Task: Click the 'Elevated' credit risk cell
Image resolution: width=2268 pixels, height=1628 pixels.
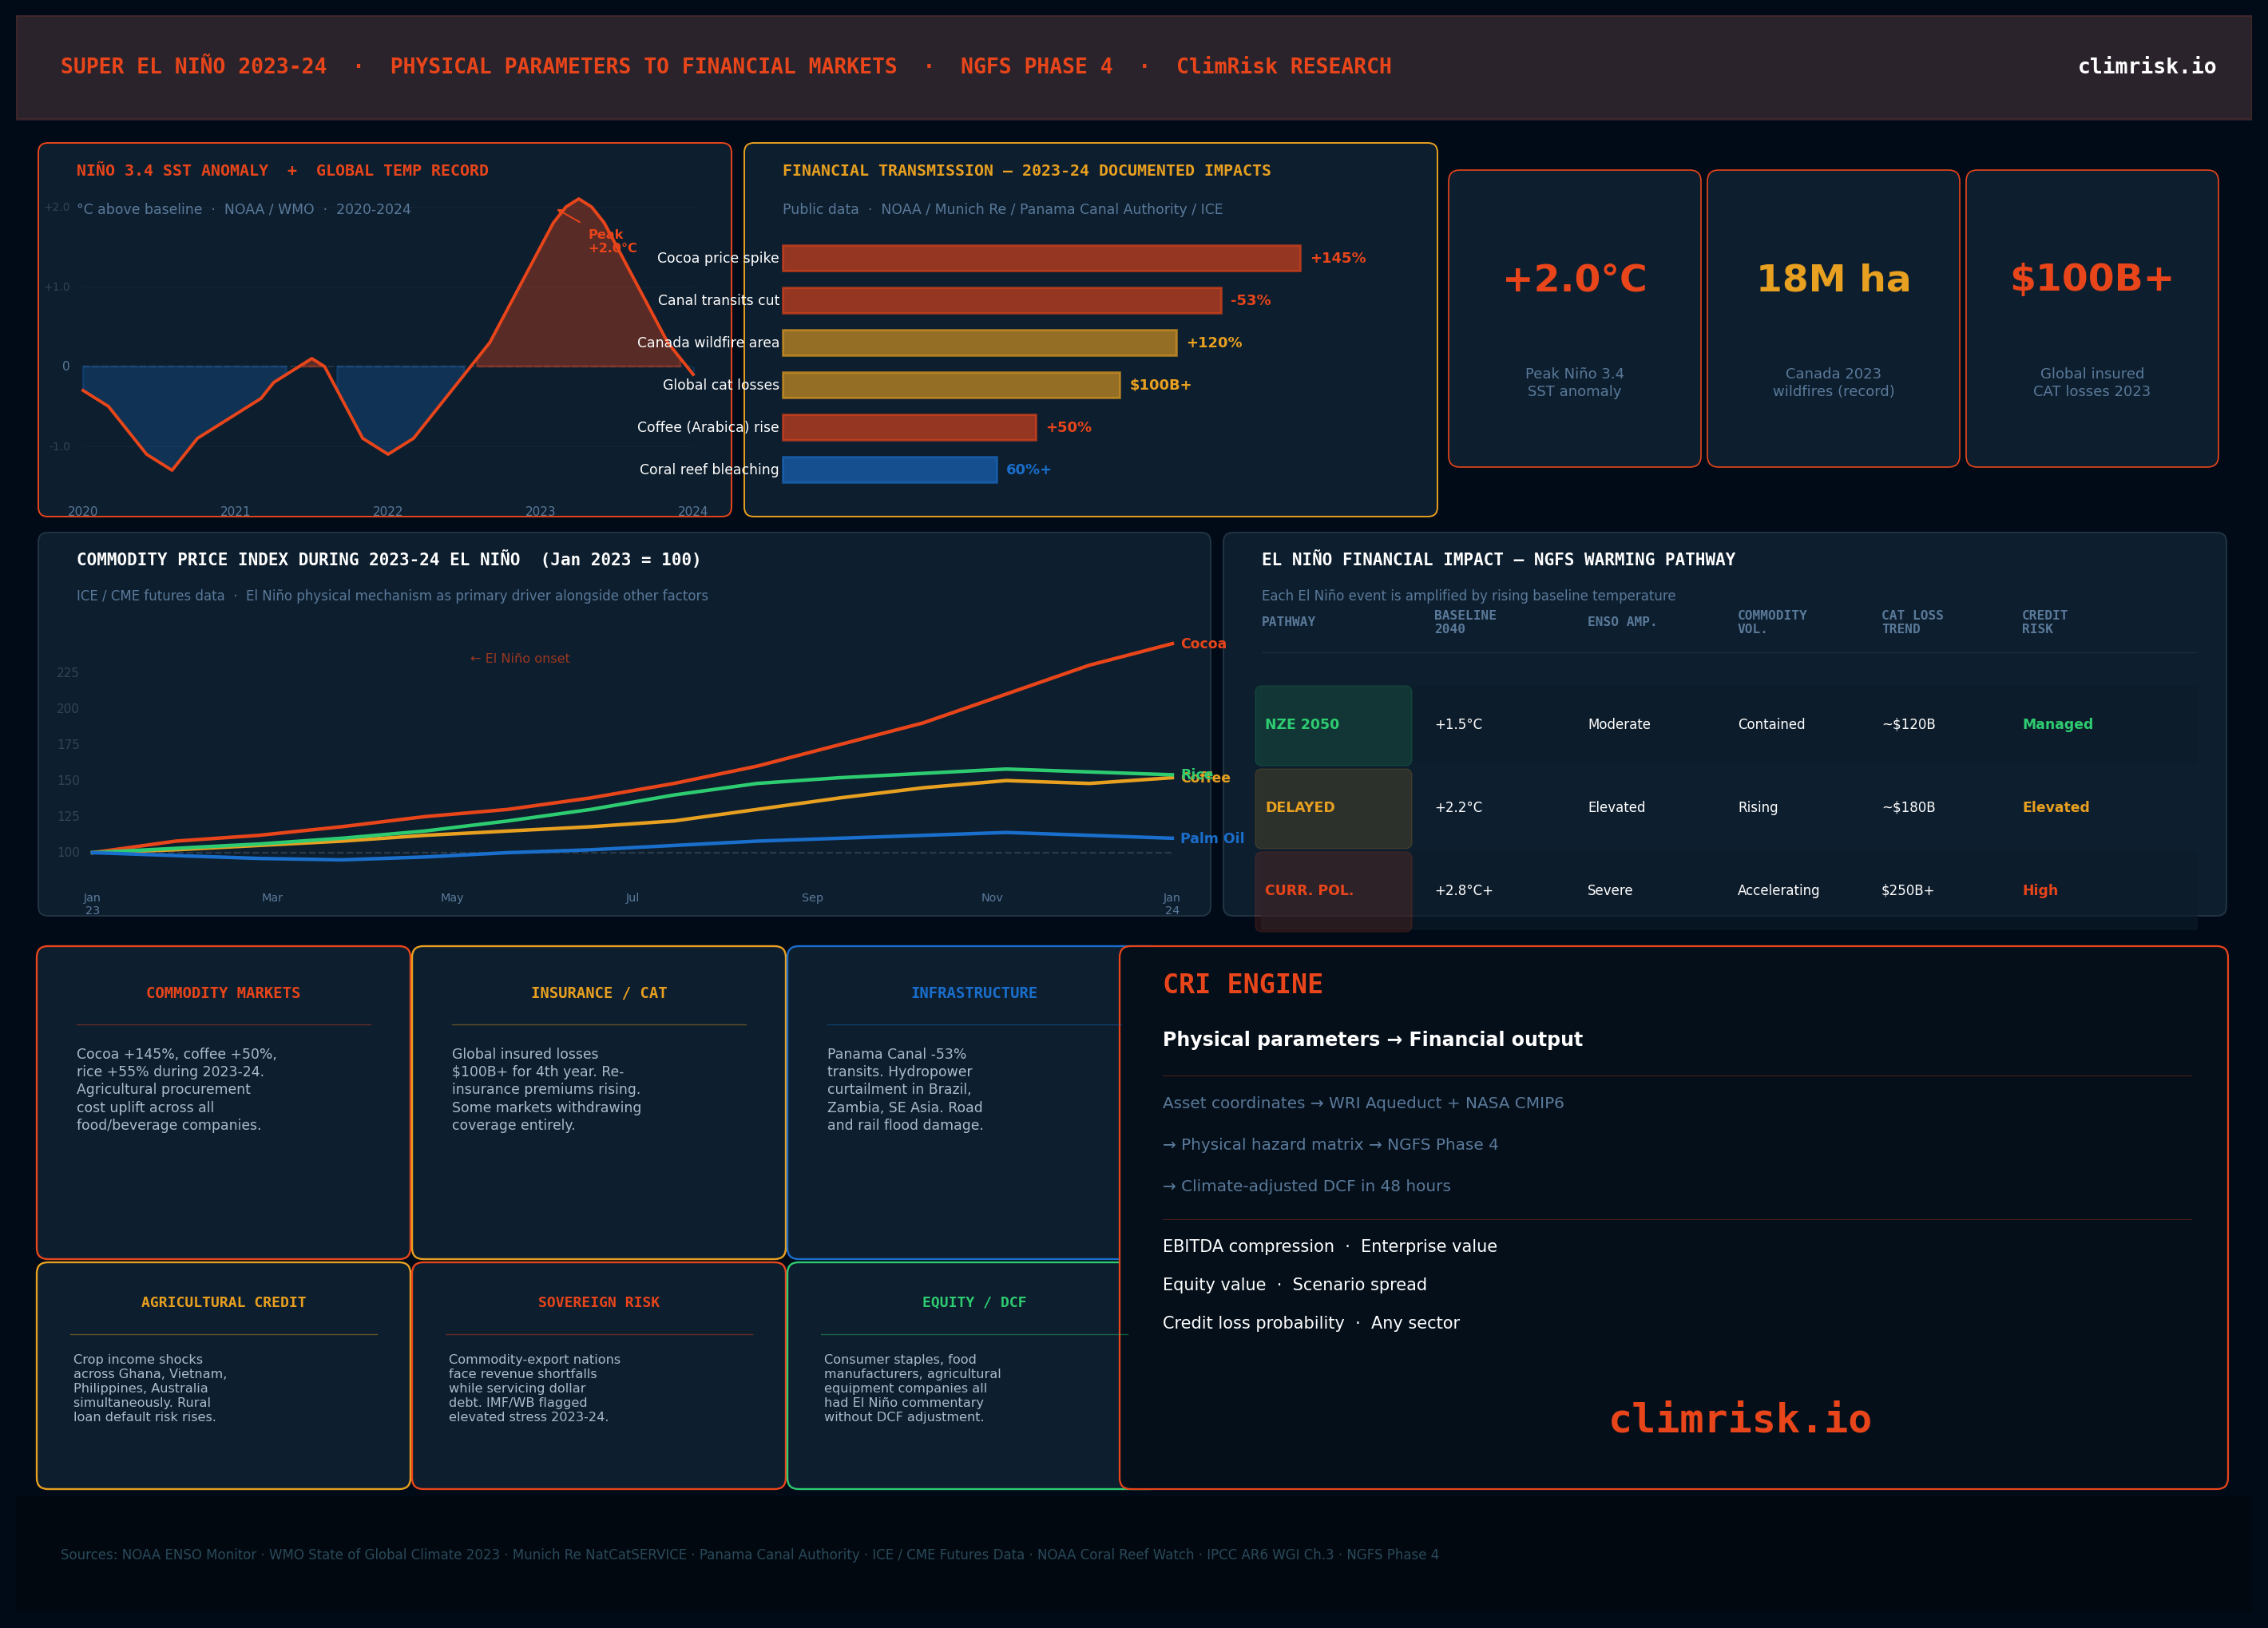Action: click(x=2055, y=807)
